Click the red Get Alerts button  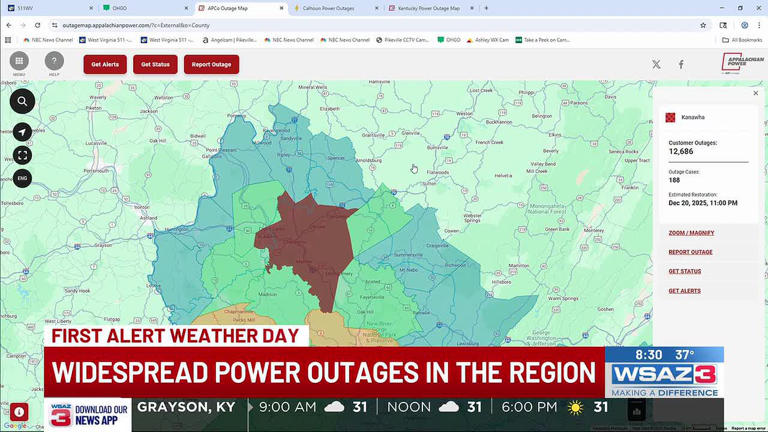105,64
